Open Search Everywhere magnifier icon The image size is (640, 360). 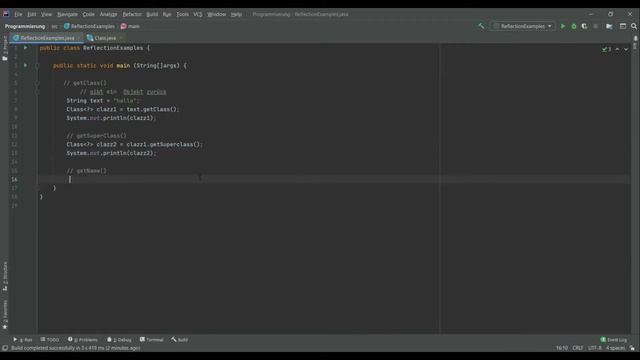[634, 26]
